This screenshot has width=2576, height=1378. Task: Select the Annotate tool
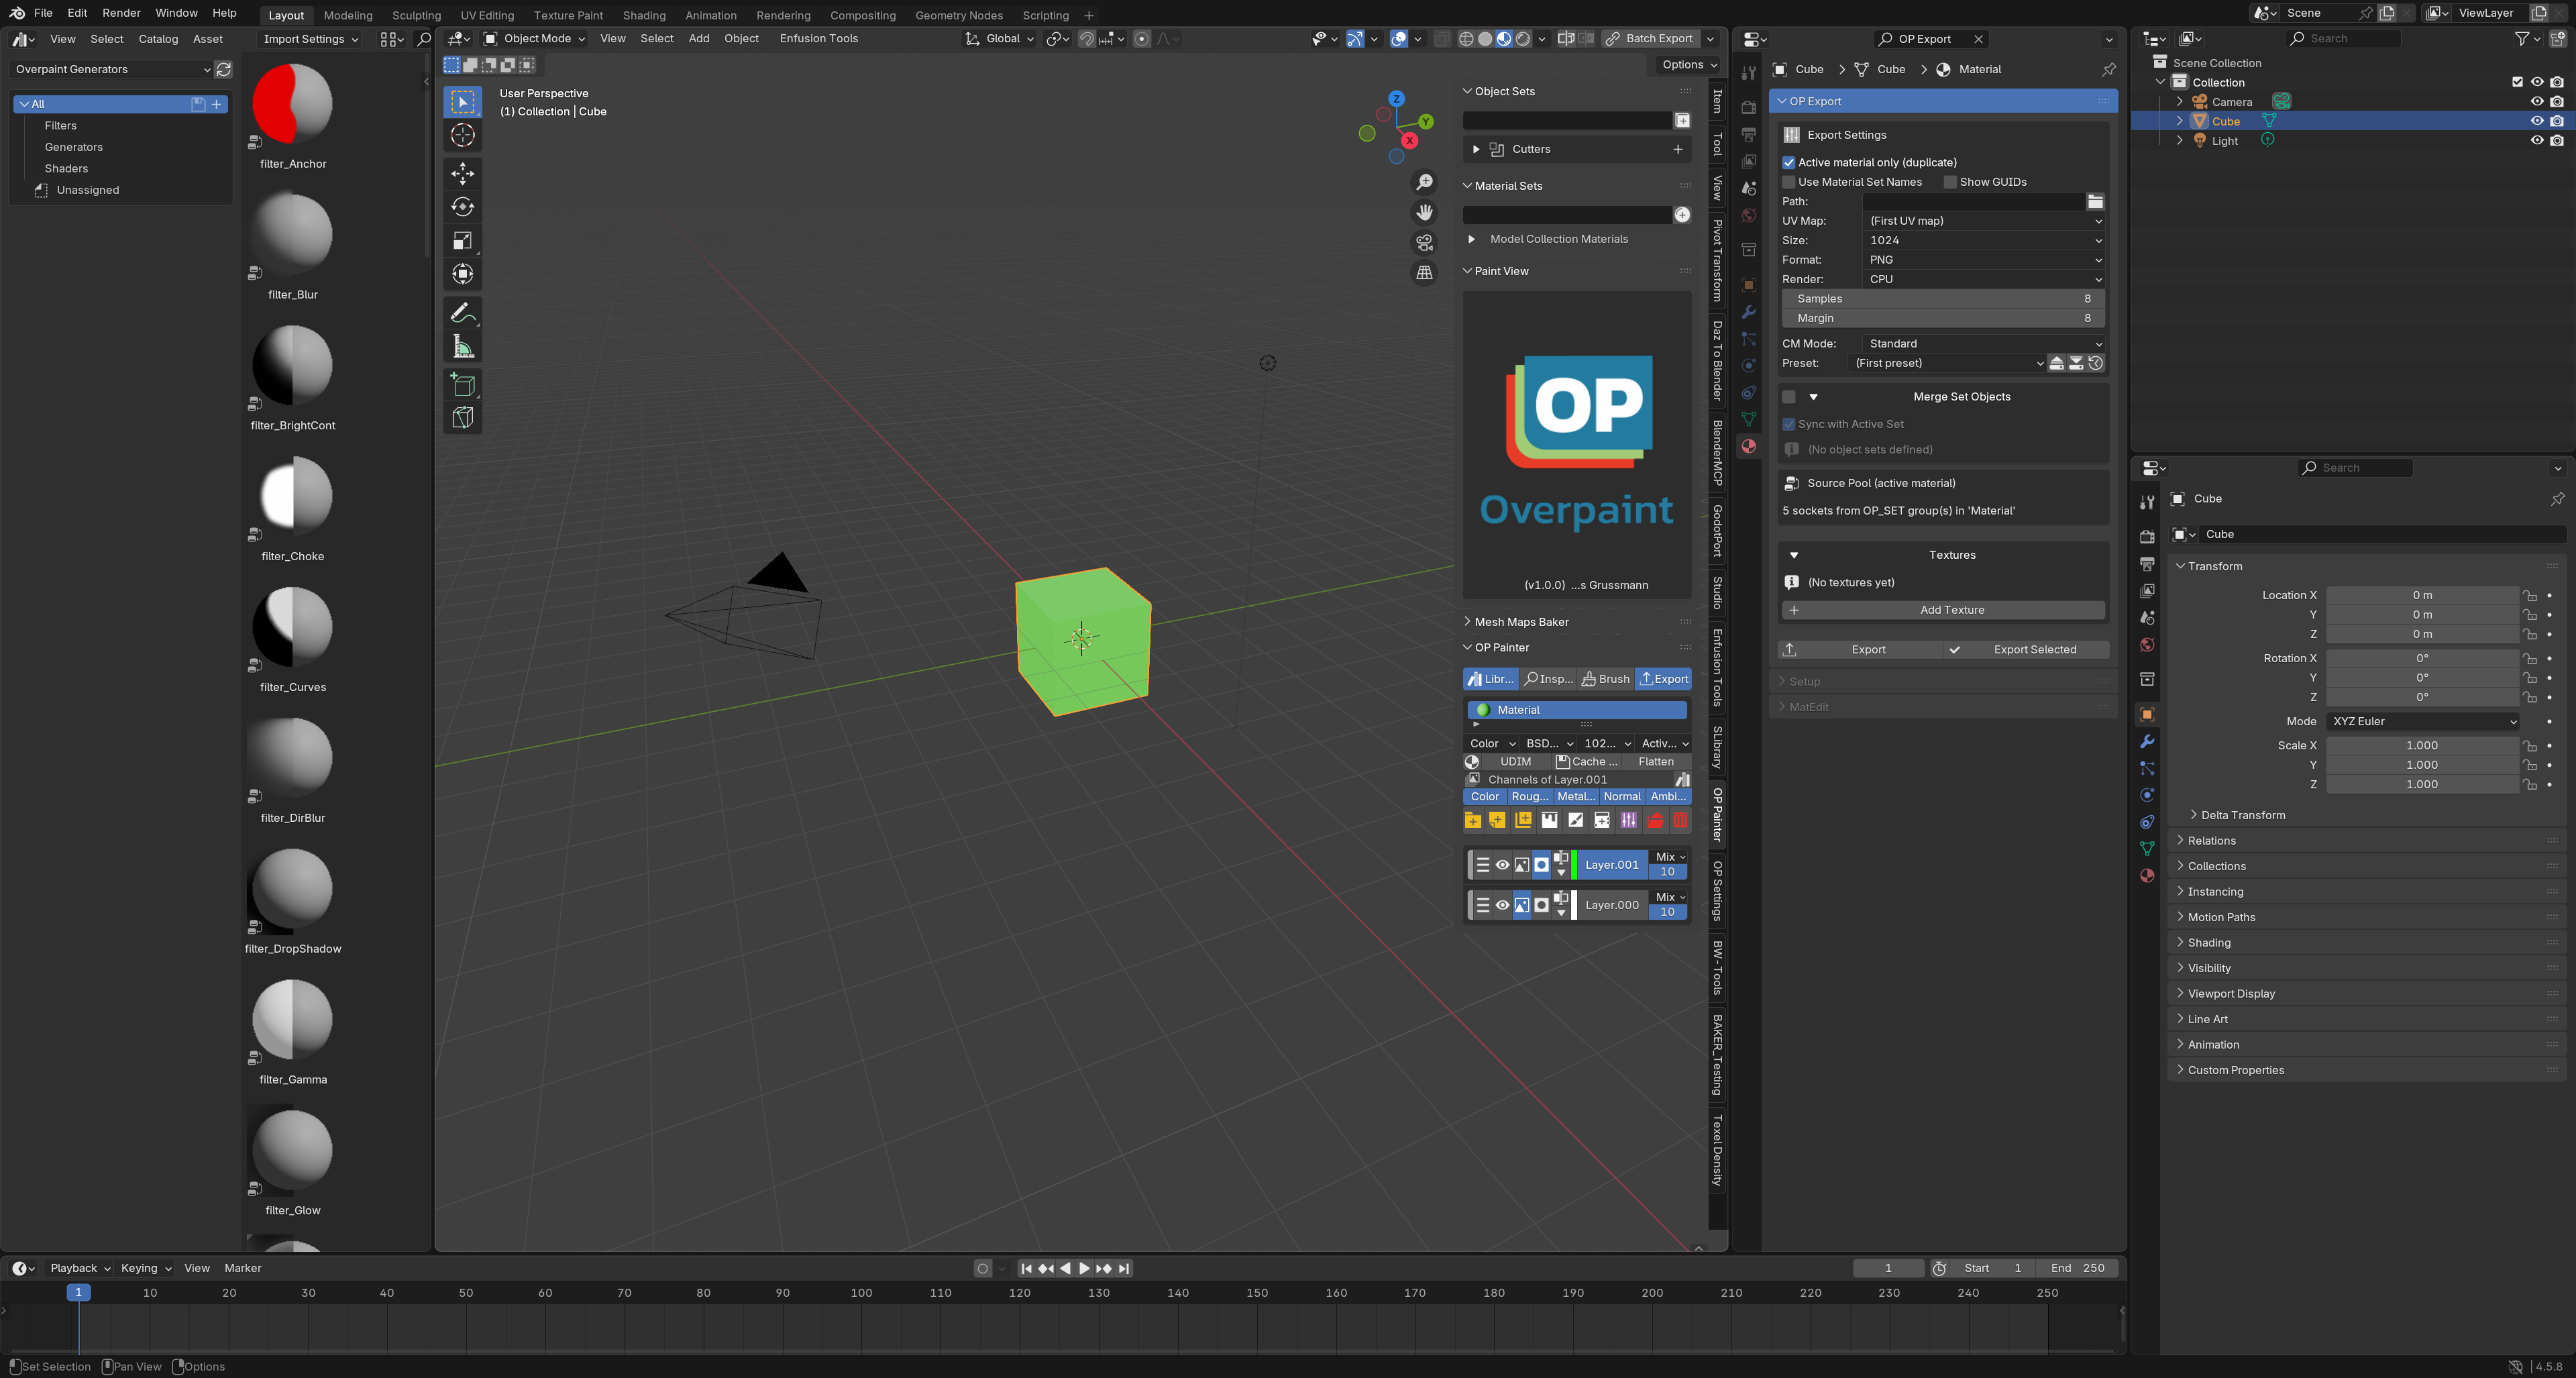[x=462, y=313]
